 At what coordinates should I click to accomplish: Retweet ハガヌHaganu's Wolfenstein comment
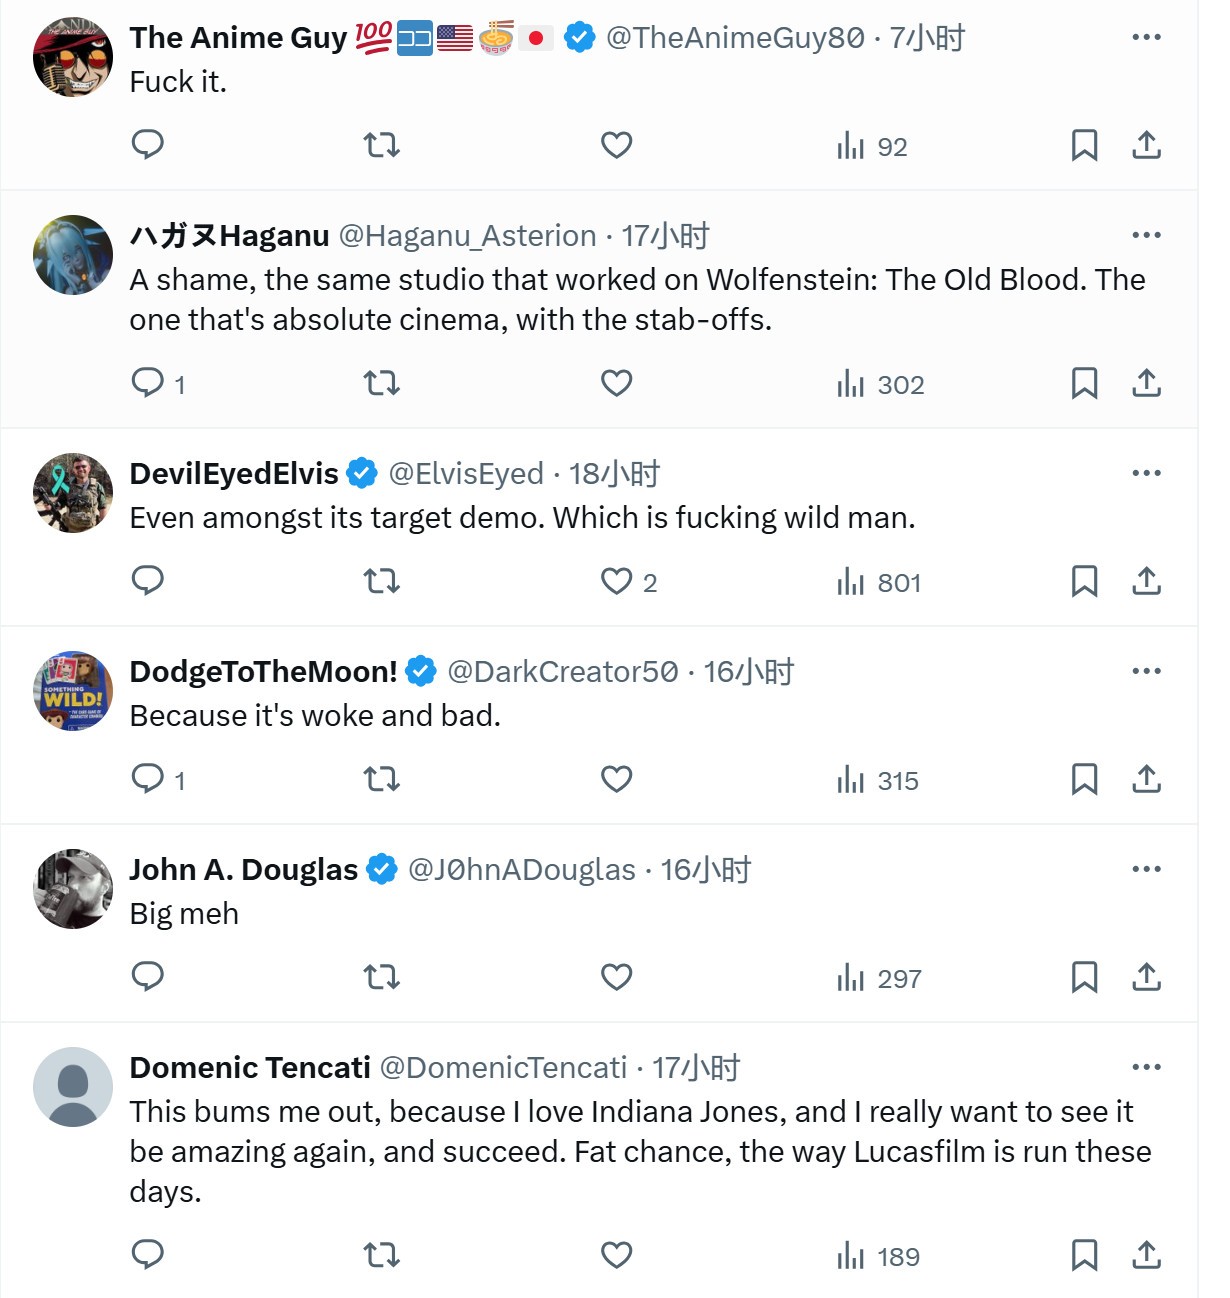(x=381, y=383)
